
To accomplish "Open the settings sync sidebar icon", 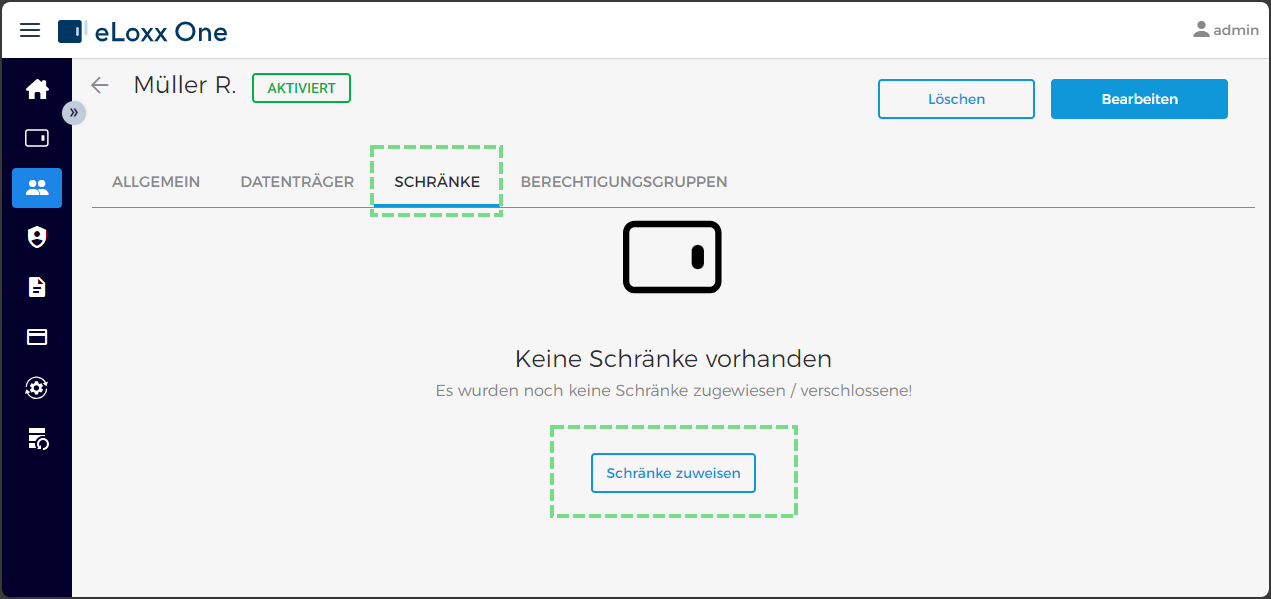I will click(37, 387).
